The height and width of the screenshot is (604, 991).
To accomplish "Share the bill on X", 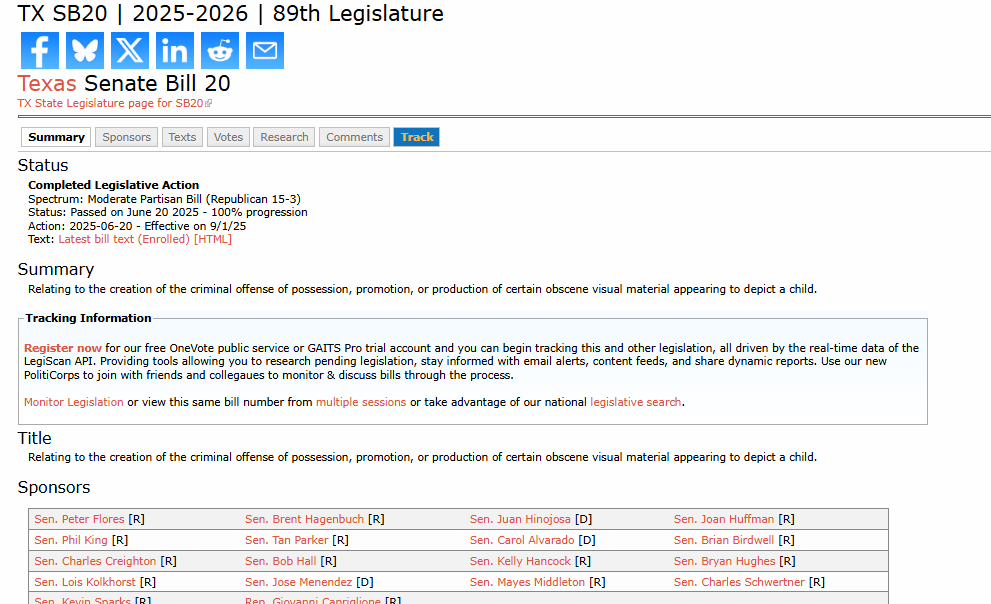I will pyautogui.click(x=130, y=51).
